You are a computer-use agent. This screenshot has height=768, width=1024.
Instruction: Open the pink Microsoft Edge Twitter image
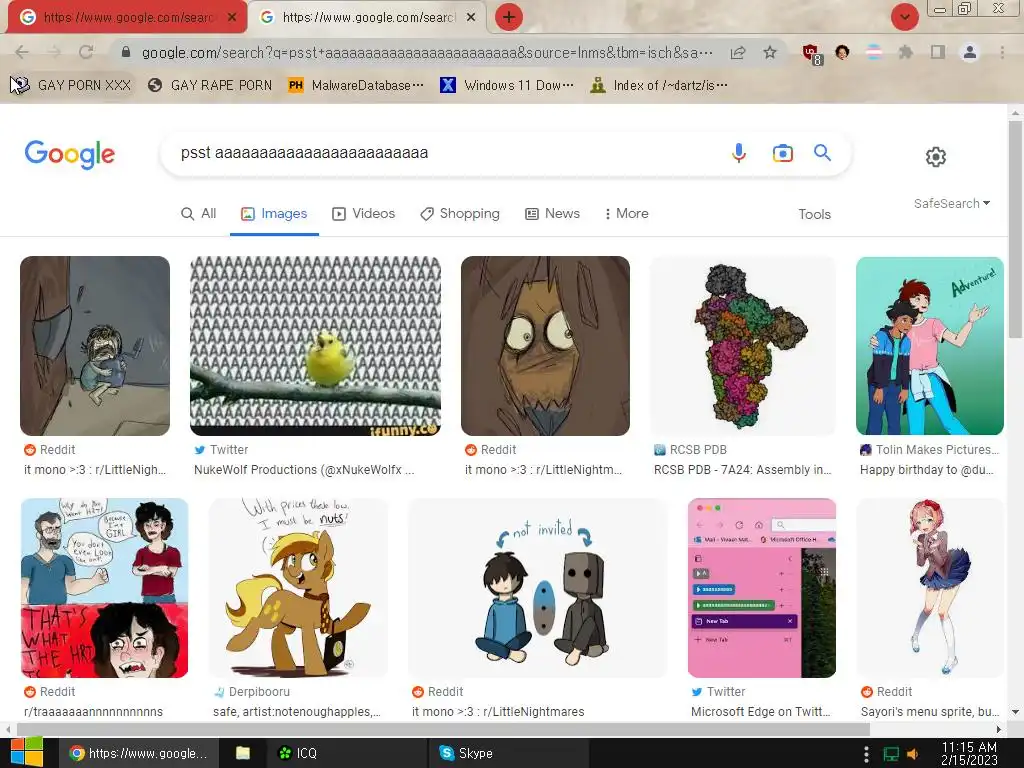click(762, 588)
